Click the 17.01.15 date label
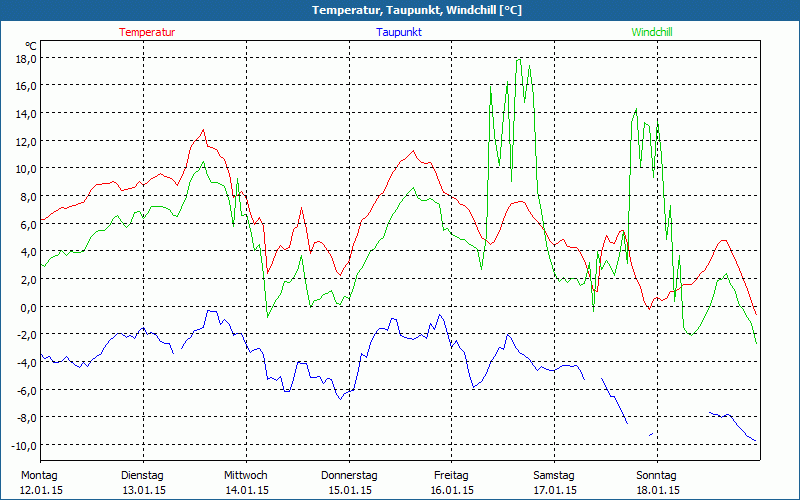 pyautogui.click(x=555, y=490)
